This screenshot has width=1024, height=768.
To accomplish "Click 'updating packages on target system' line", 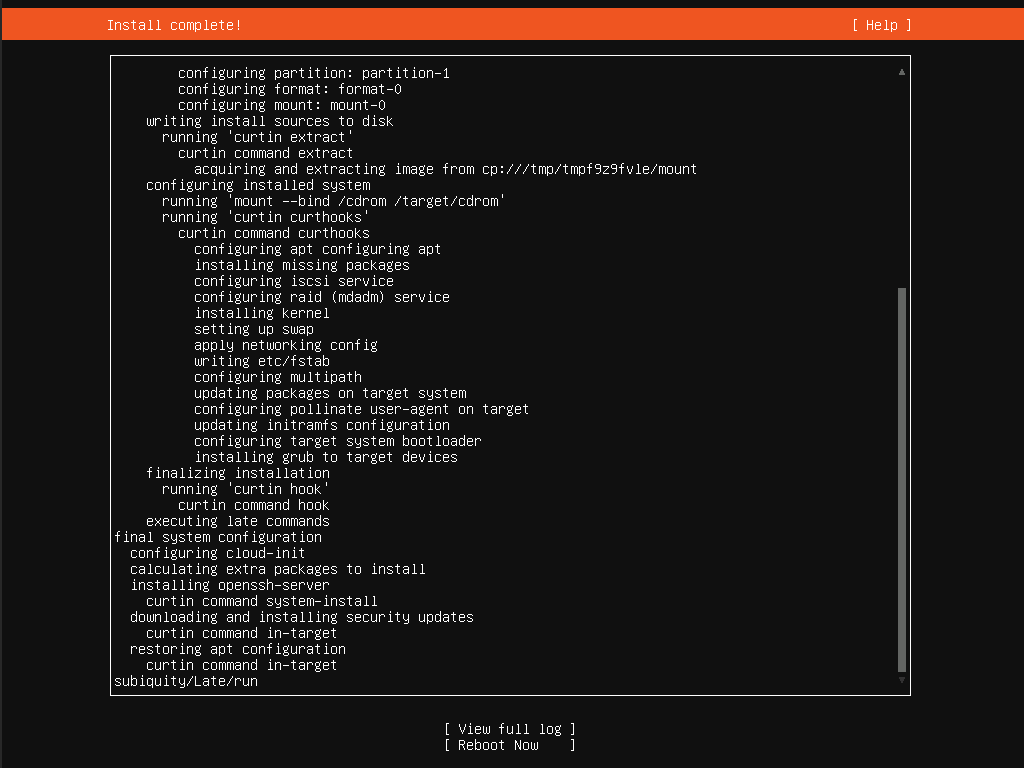I will tap(330, 393).
